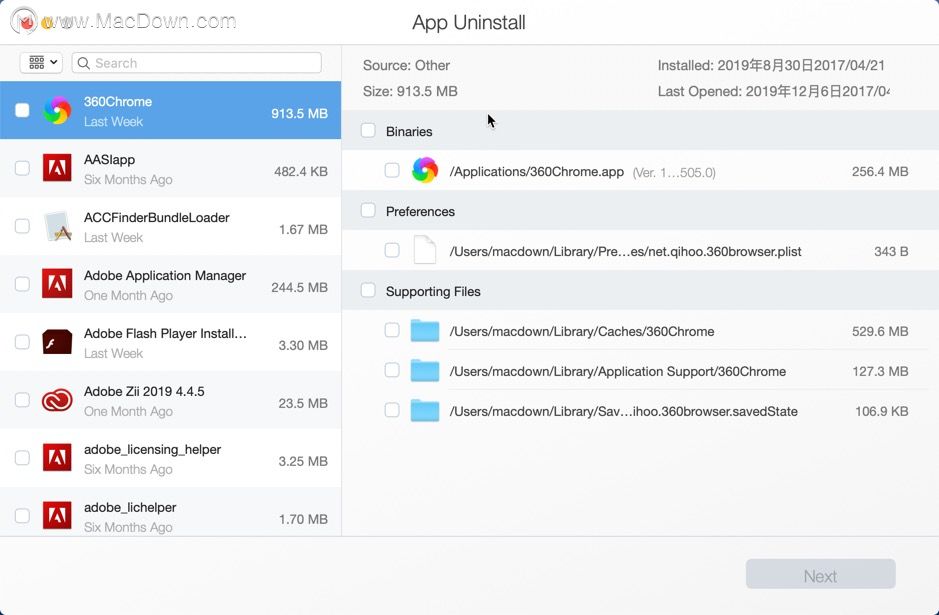Click the Next button

click(x=820, y=575)
